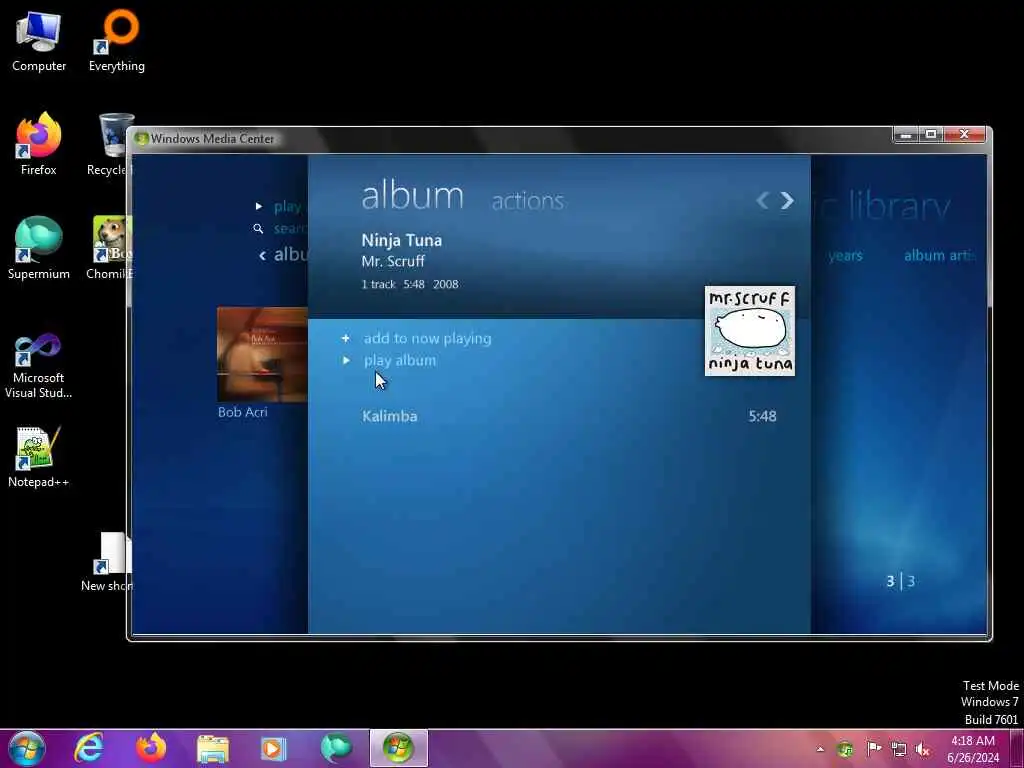Select the years category in music library
1024x768 pixels.
click(x=845, y=255)
